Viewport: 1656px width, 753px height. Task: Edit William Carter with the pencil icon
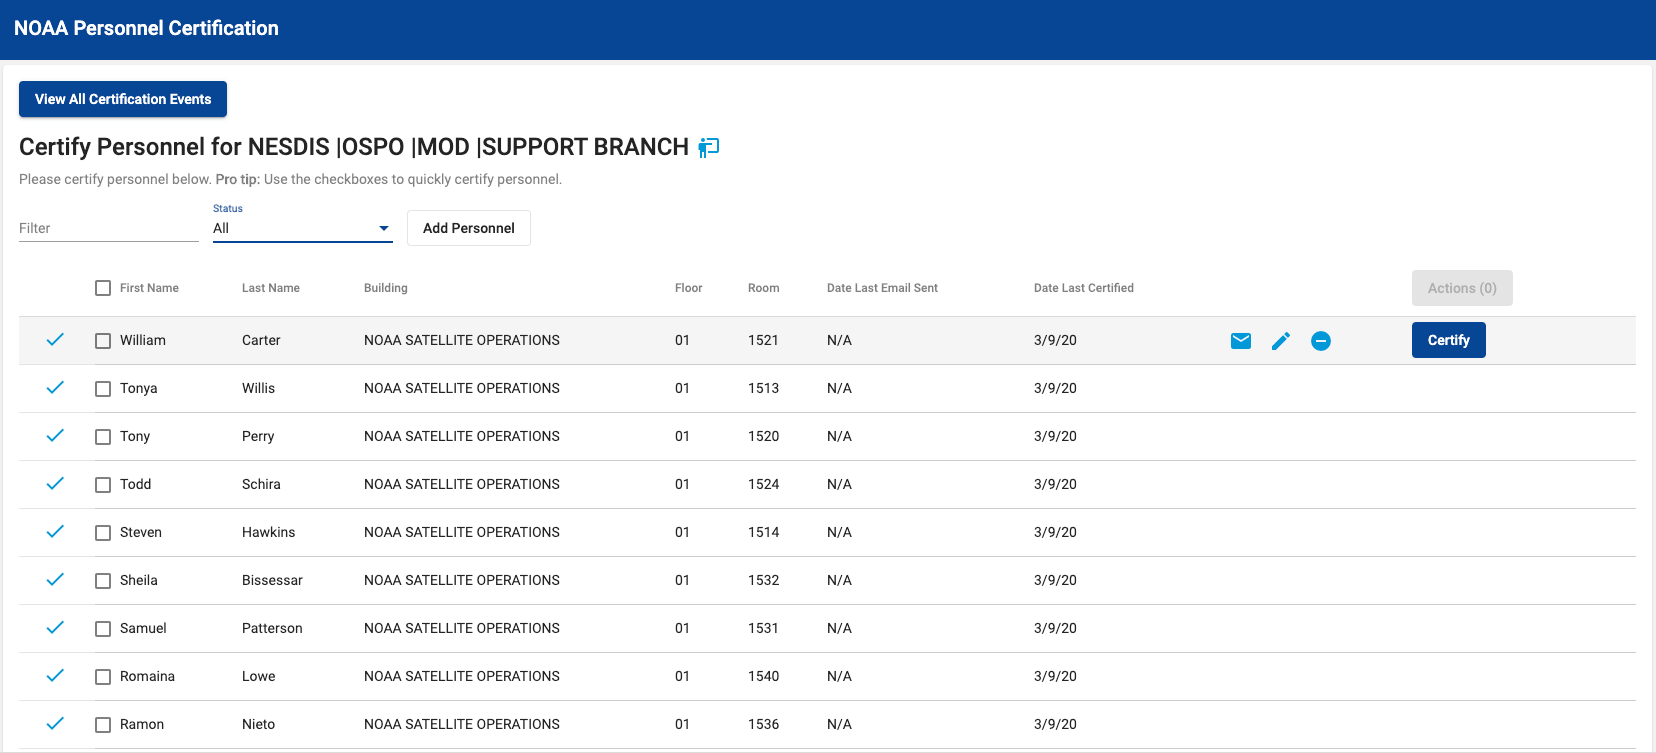click(x=1281, y=341)
